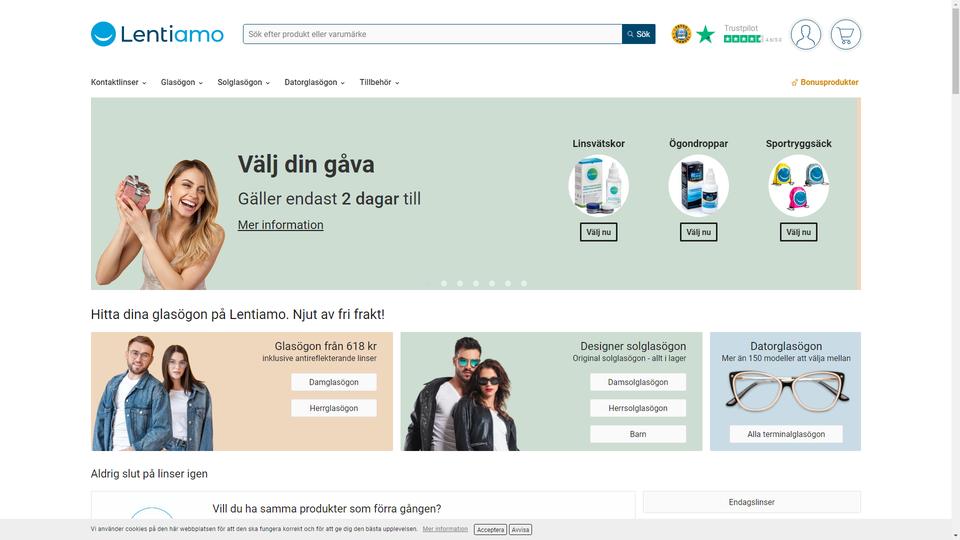Open the Glasögon menu
The height and width of the screenshot is (540, 960).
(x=182, y=82)
